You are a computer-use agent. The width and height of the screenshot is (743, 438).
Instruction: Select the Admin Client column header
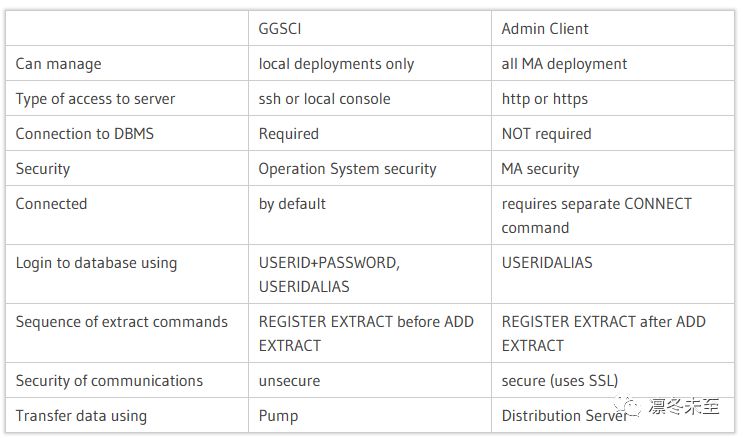point(545,29)
